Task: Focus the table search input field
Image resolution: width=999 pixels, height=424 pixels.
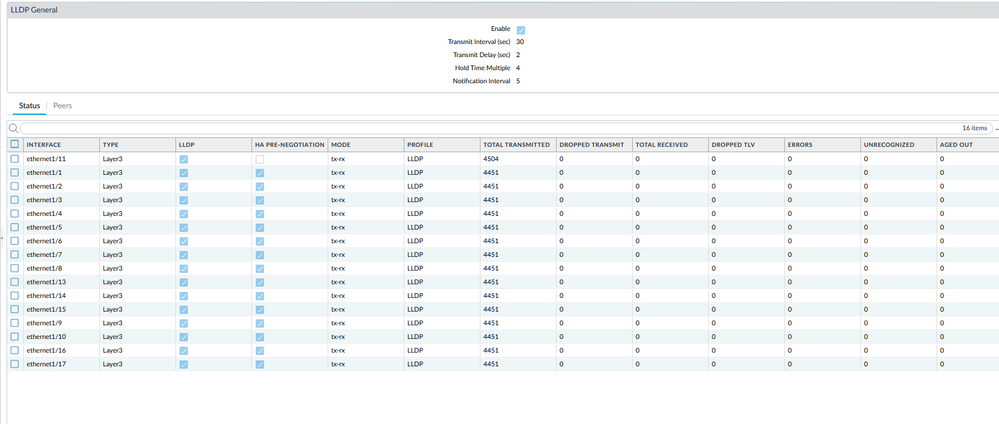Action: [x=480, y=128]
